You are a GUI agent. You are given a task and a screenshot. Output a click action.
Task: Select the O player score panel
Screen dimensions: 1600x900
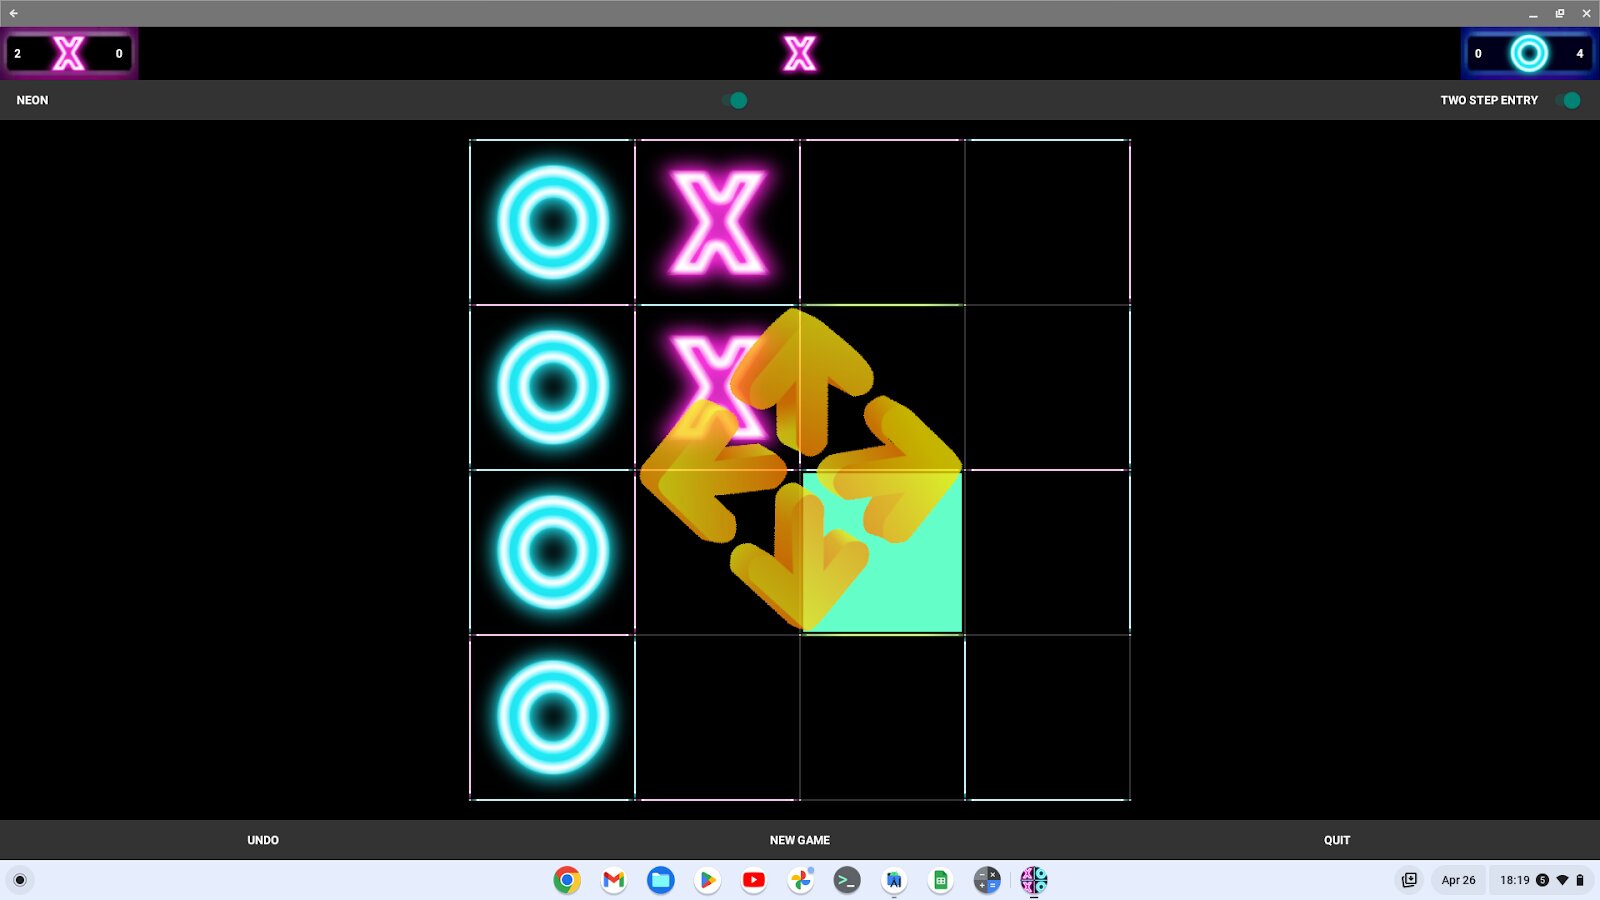point(1529,53)
